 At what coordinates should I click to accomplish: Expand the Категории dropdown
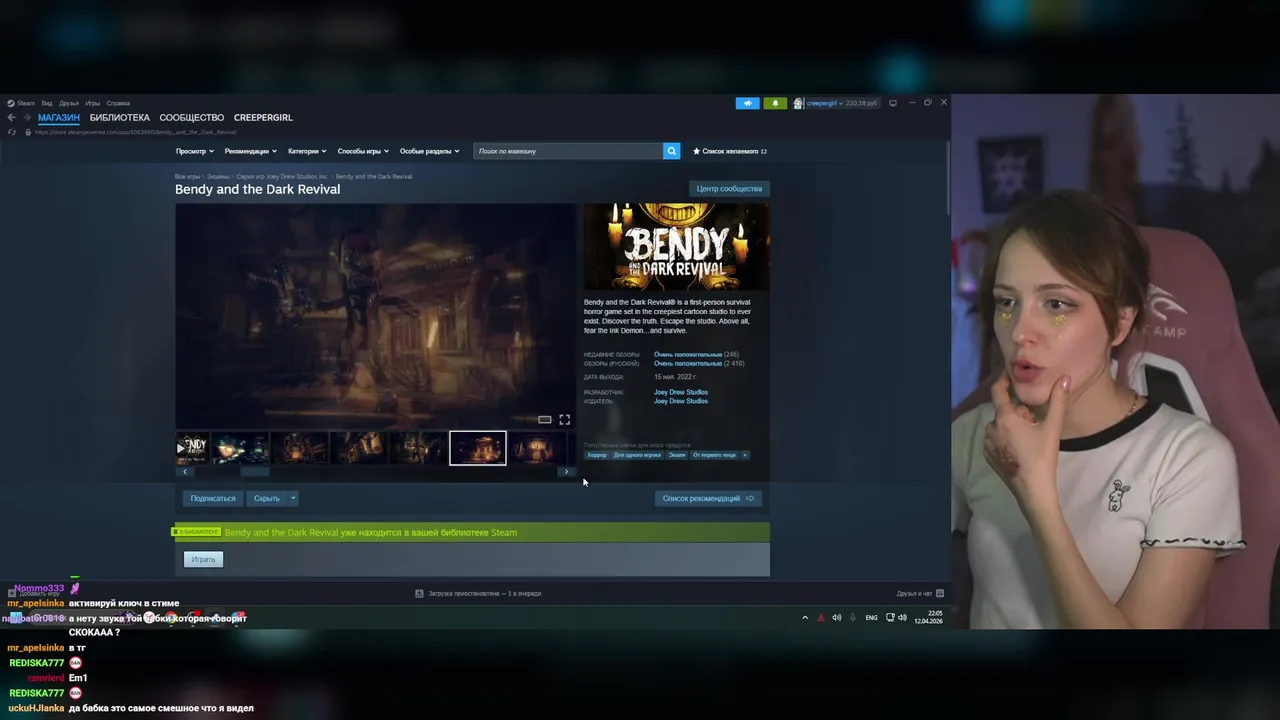(x=307, y=151)
